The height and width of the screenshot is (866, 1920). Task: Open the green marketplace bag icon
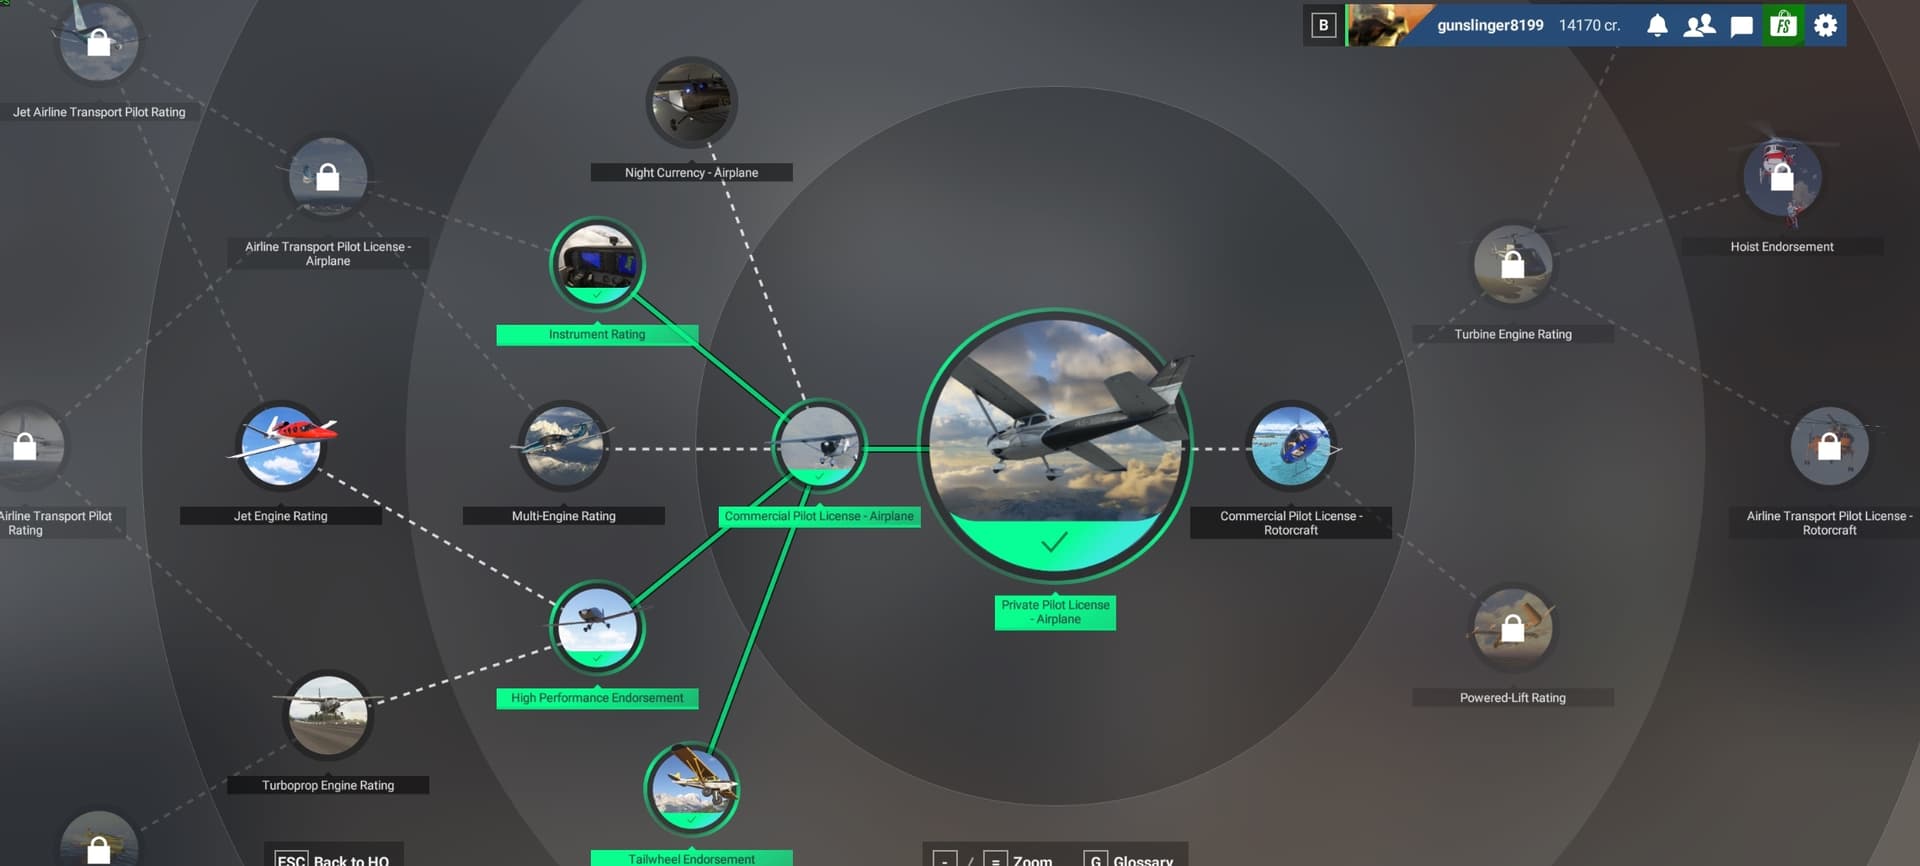pyautogui.click(x=1783, y=25)
